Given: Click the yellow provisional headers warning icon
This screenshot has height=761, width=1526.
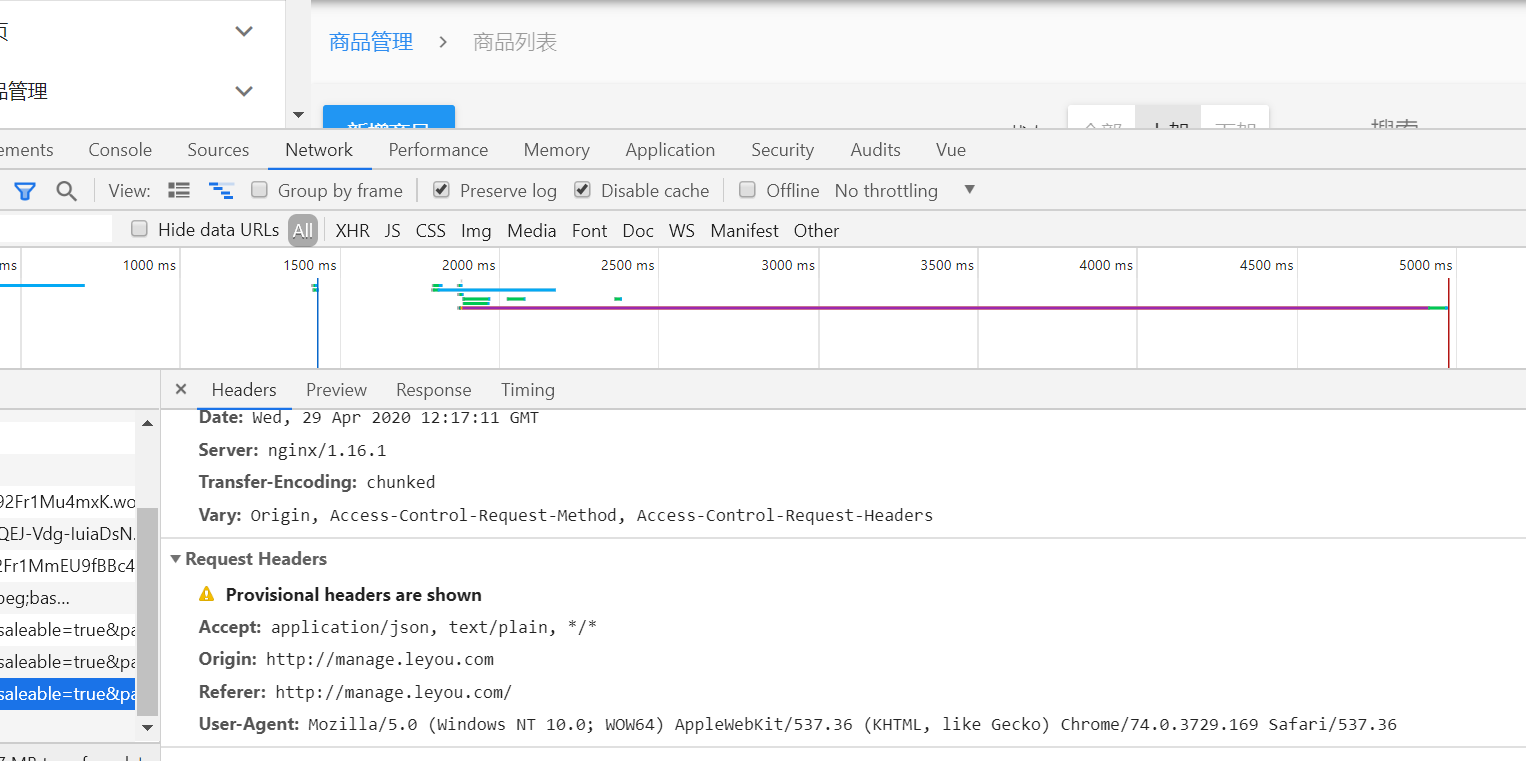Looking at the screenshot, I should [x=207, y=594].
